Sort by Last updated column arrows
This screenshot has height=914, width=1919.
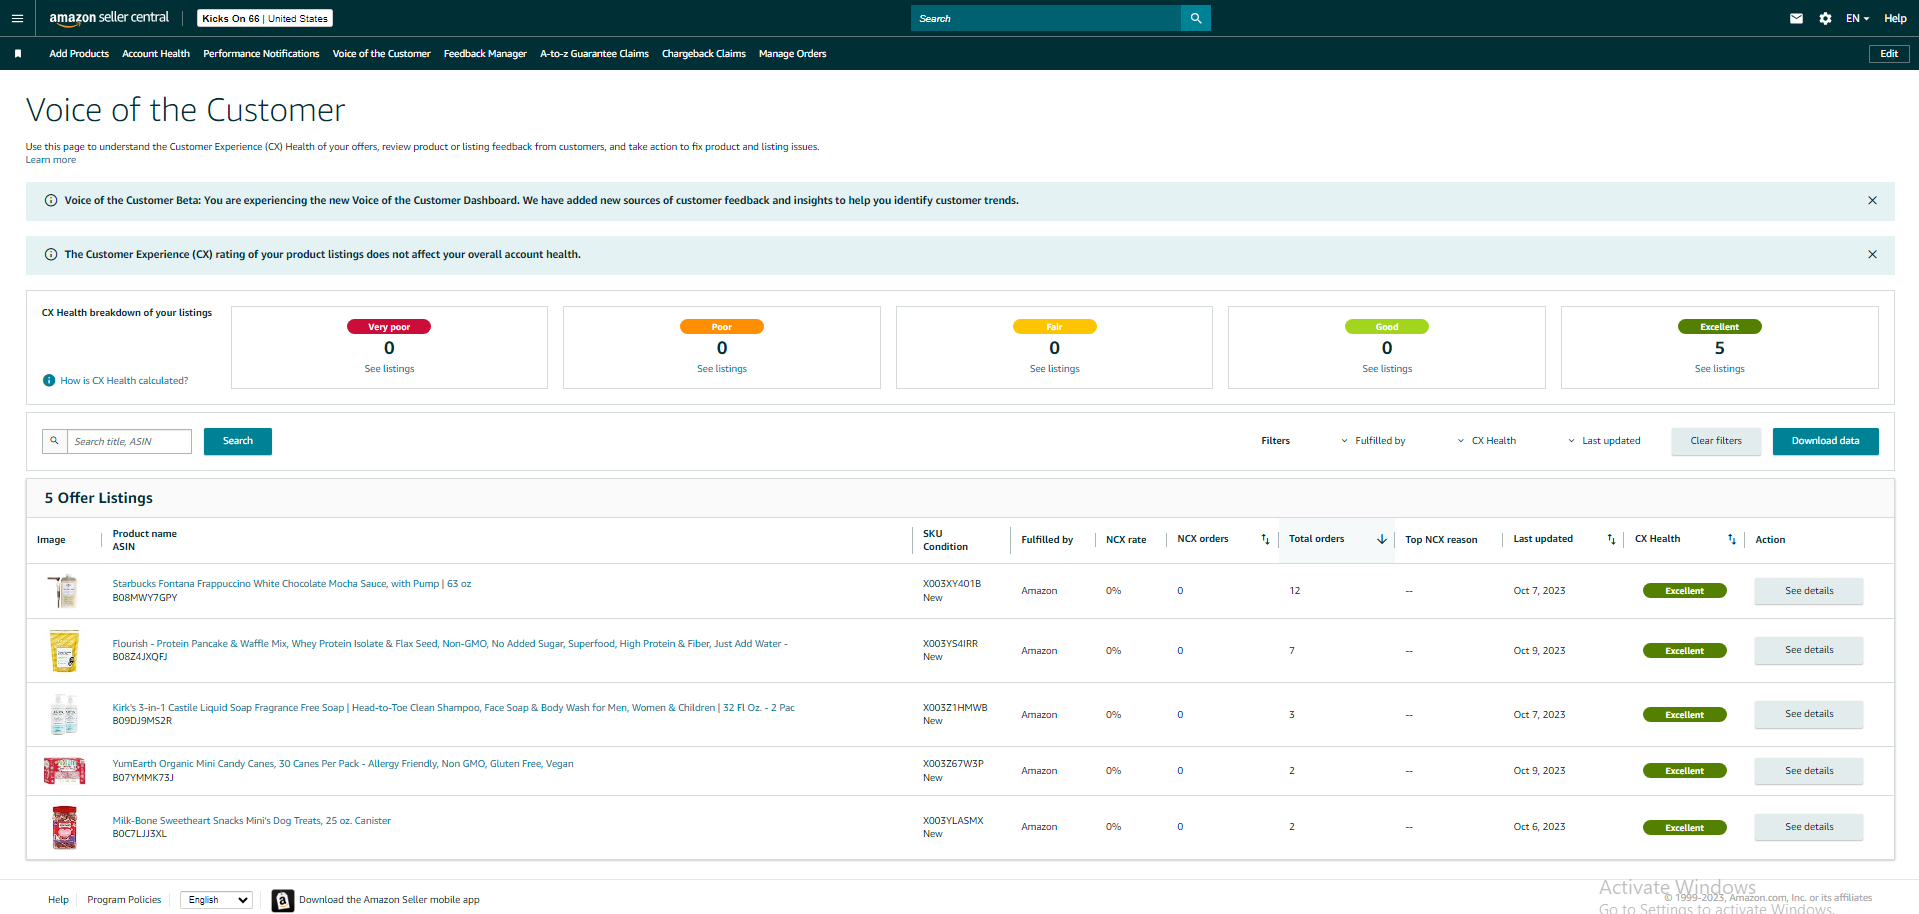pos(1611,540)
